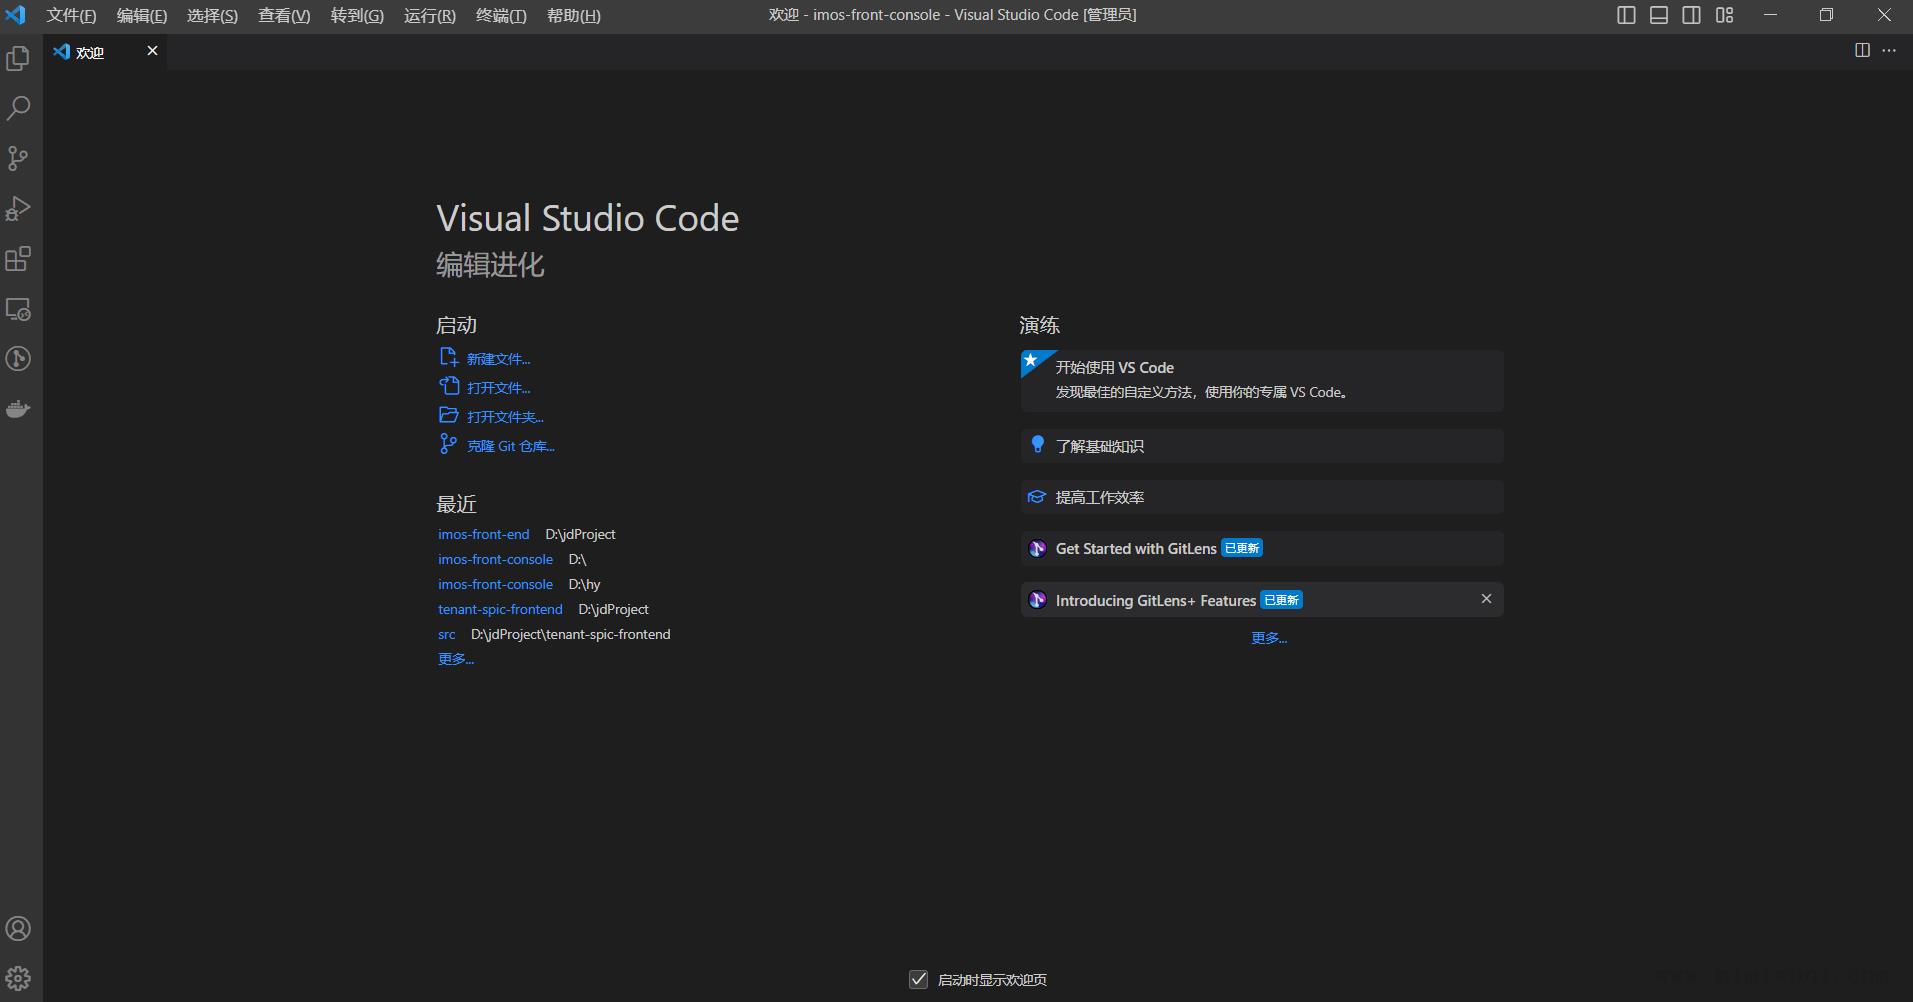Screen dimensions: 1913x1002
Task: Restore down the VS Code window
Action: pos(1826,15)
